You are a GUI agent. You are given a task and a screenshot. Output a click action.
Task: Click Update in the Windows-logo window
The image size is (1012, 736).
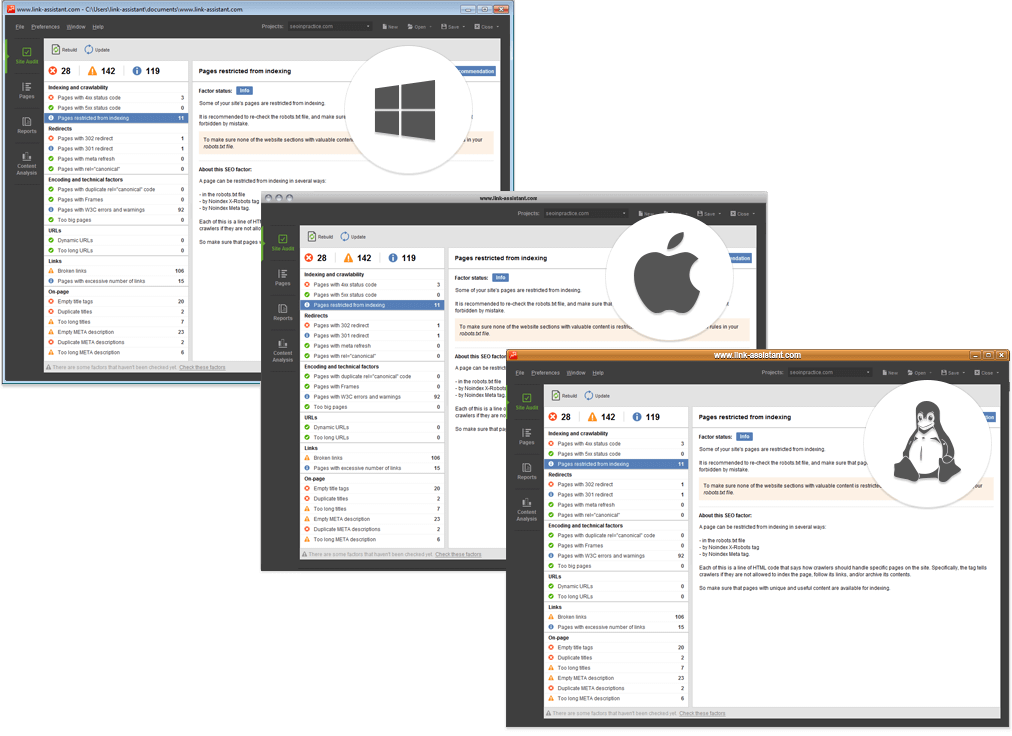pyautogui.click(x=97, y=50)
